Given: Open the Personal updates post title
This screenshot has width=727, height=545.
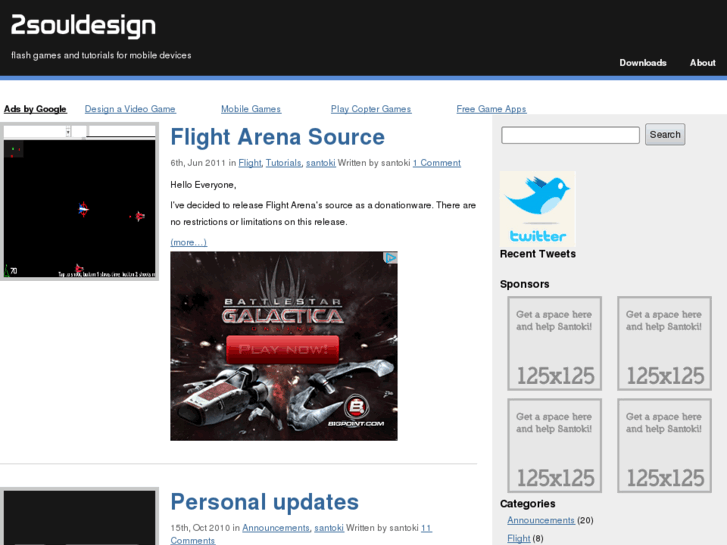Looking at the screenshot, I should pyautogui.click(x=264, y=502).
